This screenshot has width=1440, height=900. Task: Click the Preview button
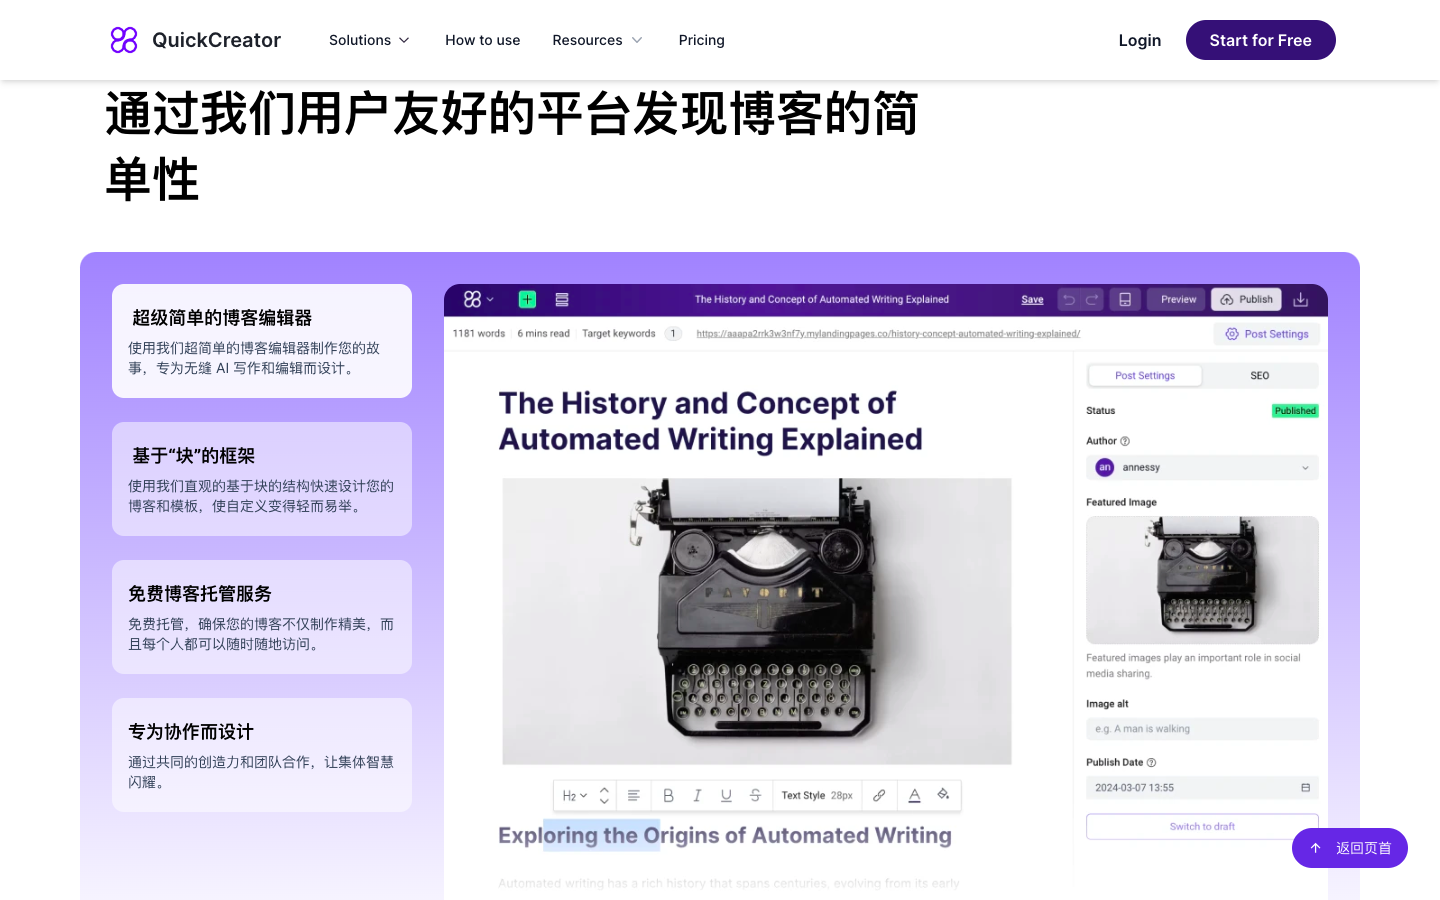(x=1178, y=300)
